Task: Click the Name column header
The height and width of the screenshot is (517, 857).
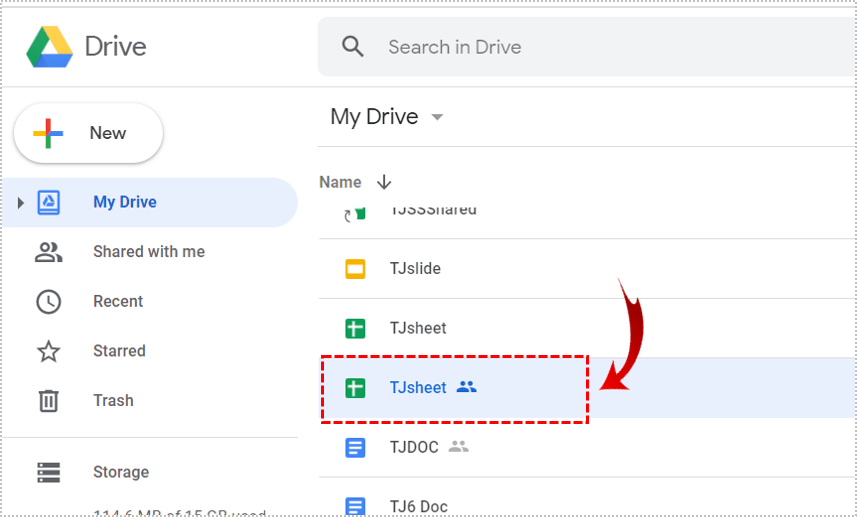Action: pos(340,182)
